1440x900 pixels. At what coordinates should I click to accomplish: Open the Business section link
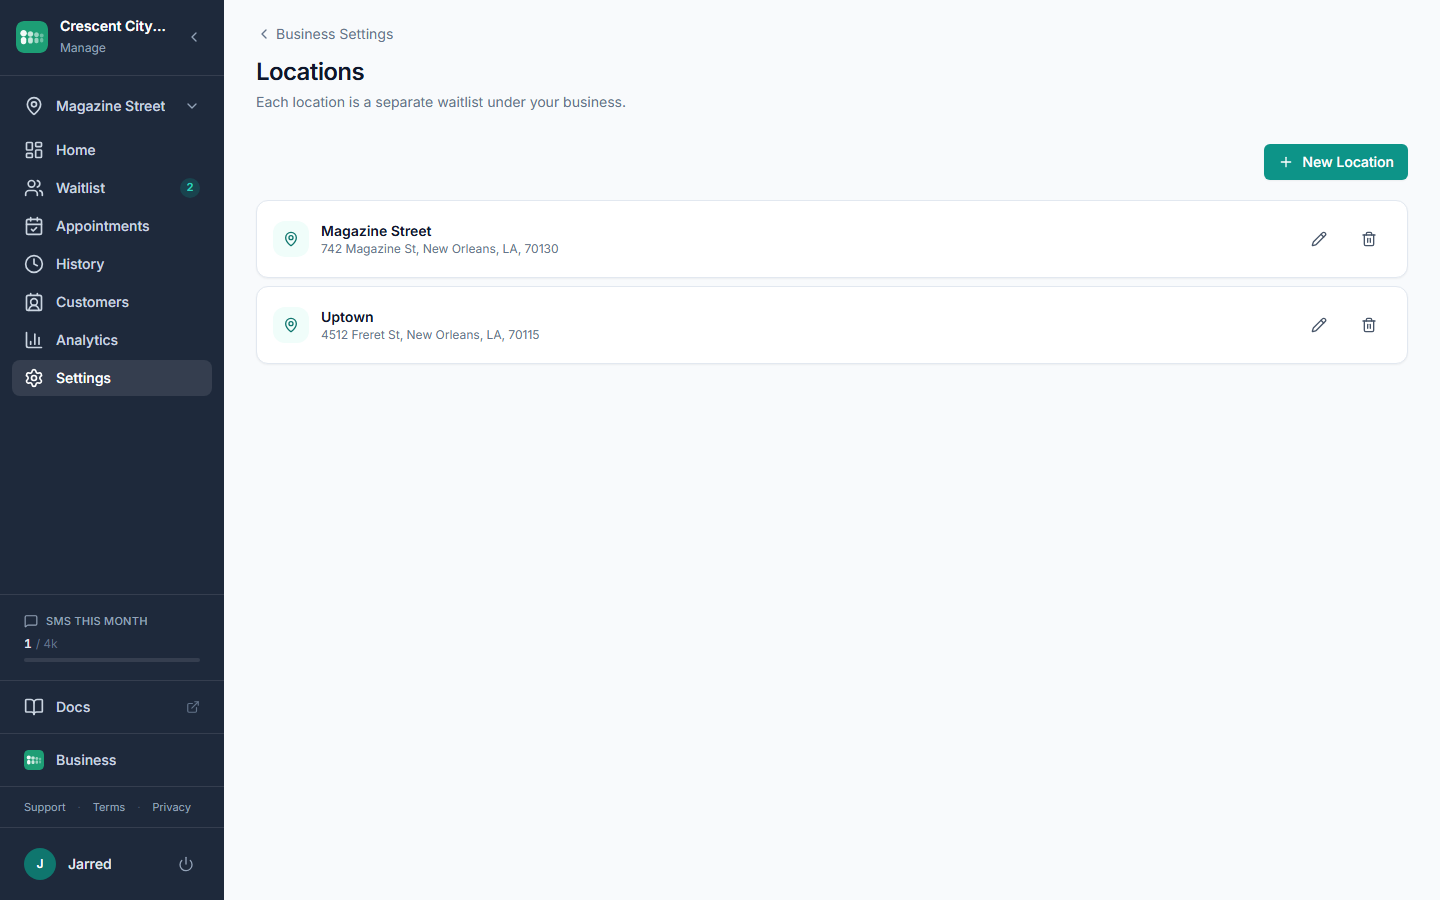click(112, 760)
